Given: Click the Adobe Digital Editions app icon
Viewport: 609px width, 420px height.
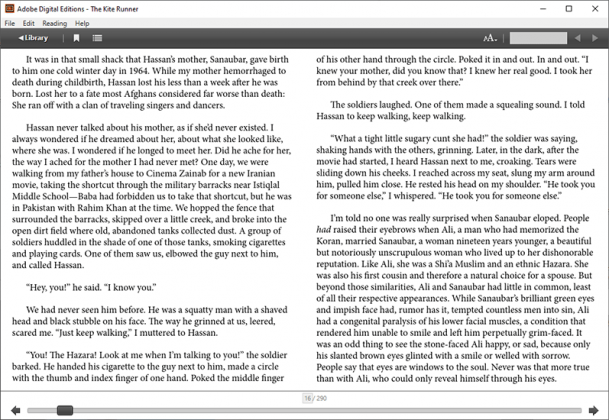Looking at the screenshot, I should click(9, 8).
